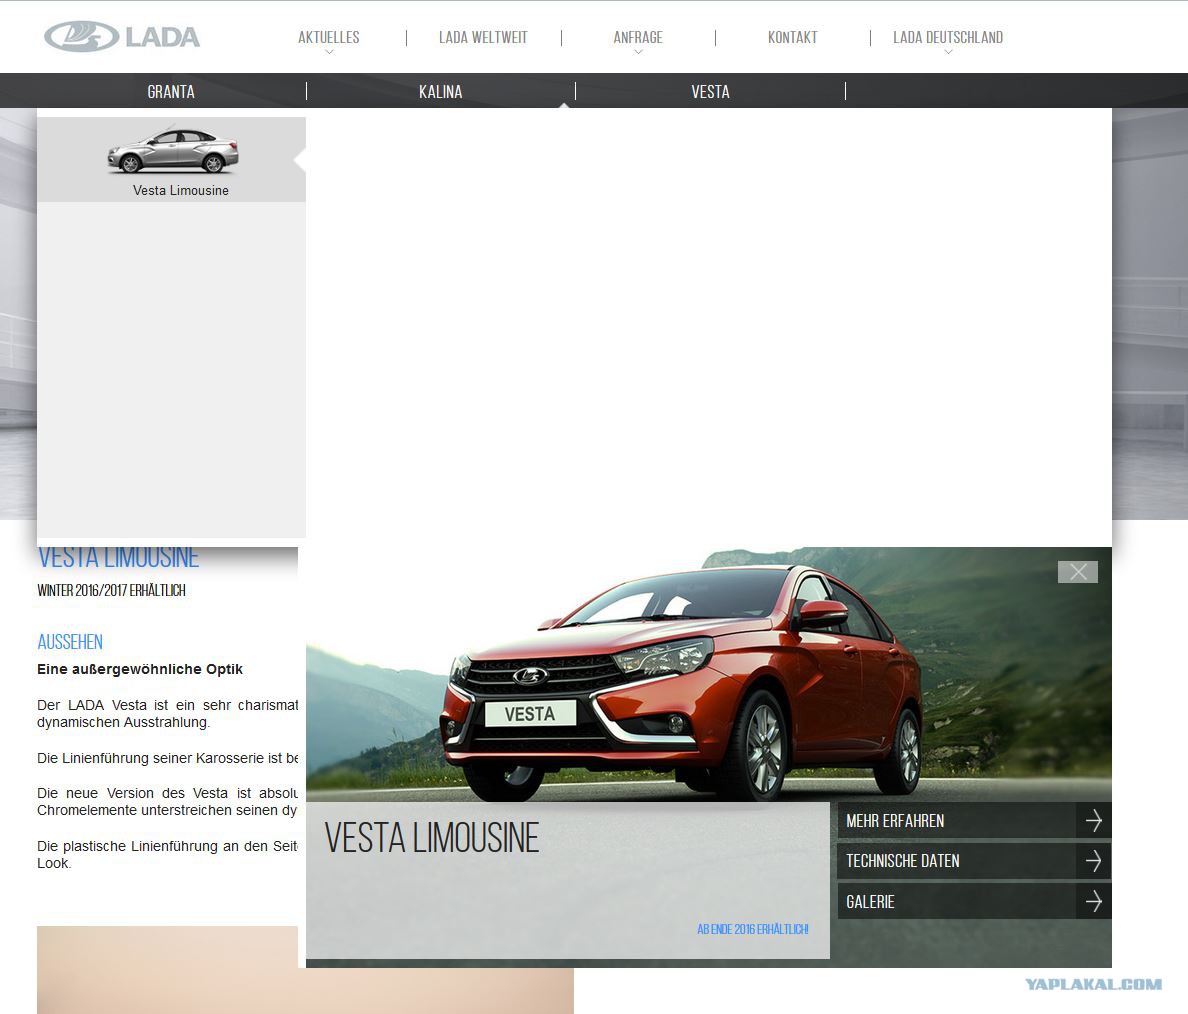Open the Anfrage menu

coord(638,37)
